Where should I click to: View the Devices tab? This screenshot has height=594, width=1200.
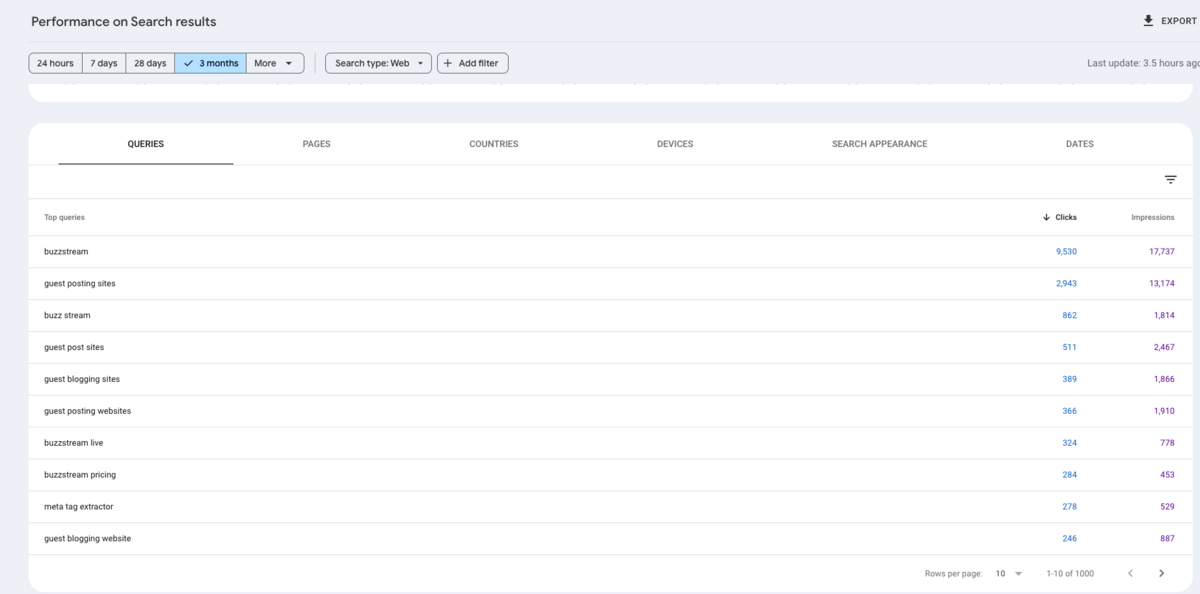(x=674, y=144)
